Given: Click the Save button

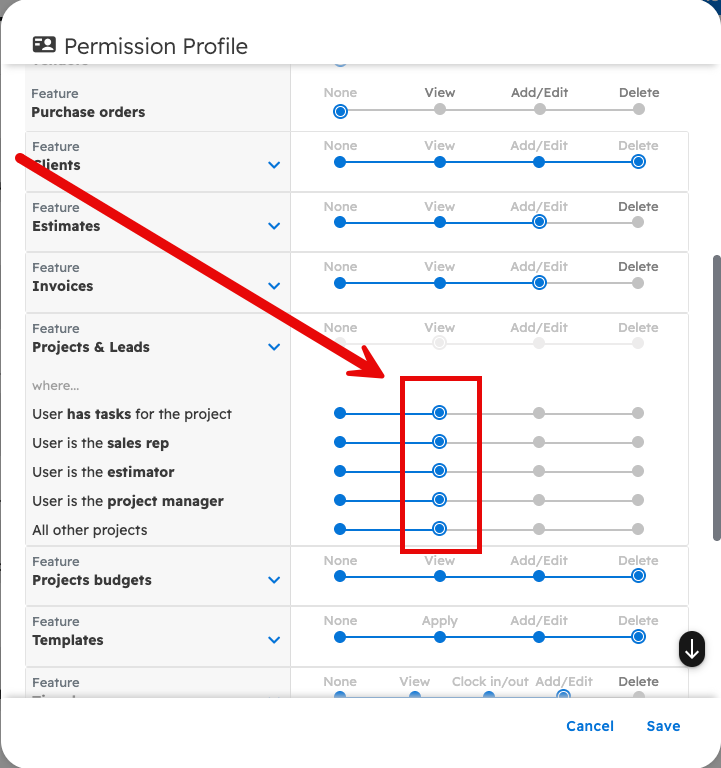Looking at the screenshot, I should pos(663,726).
